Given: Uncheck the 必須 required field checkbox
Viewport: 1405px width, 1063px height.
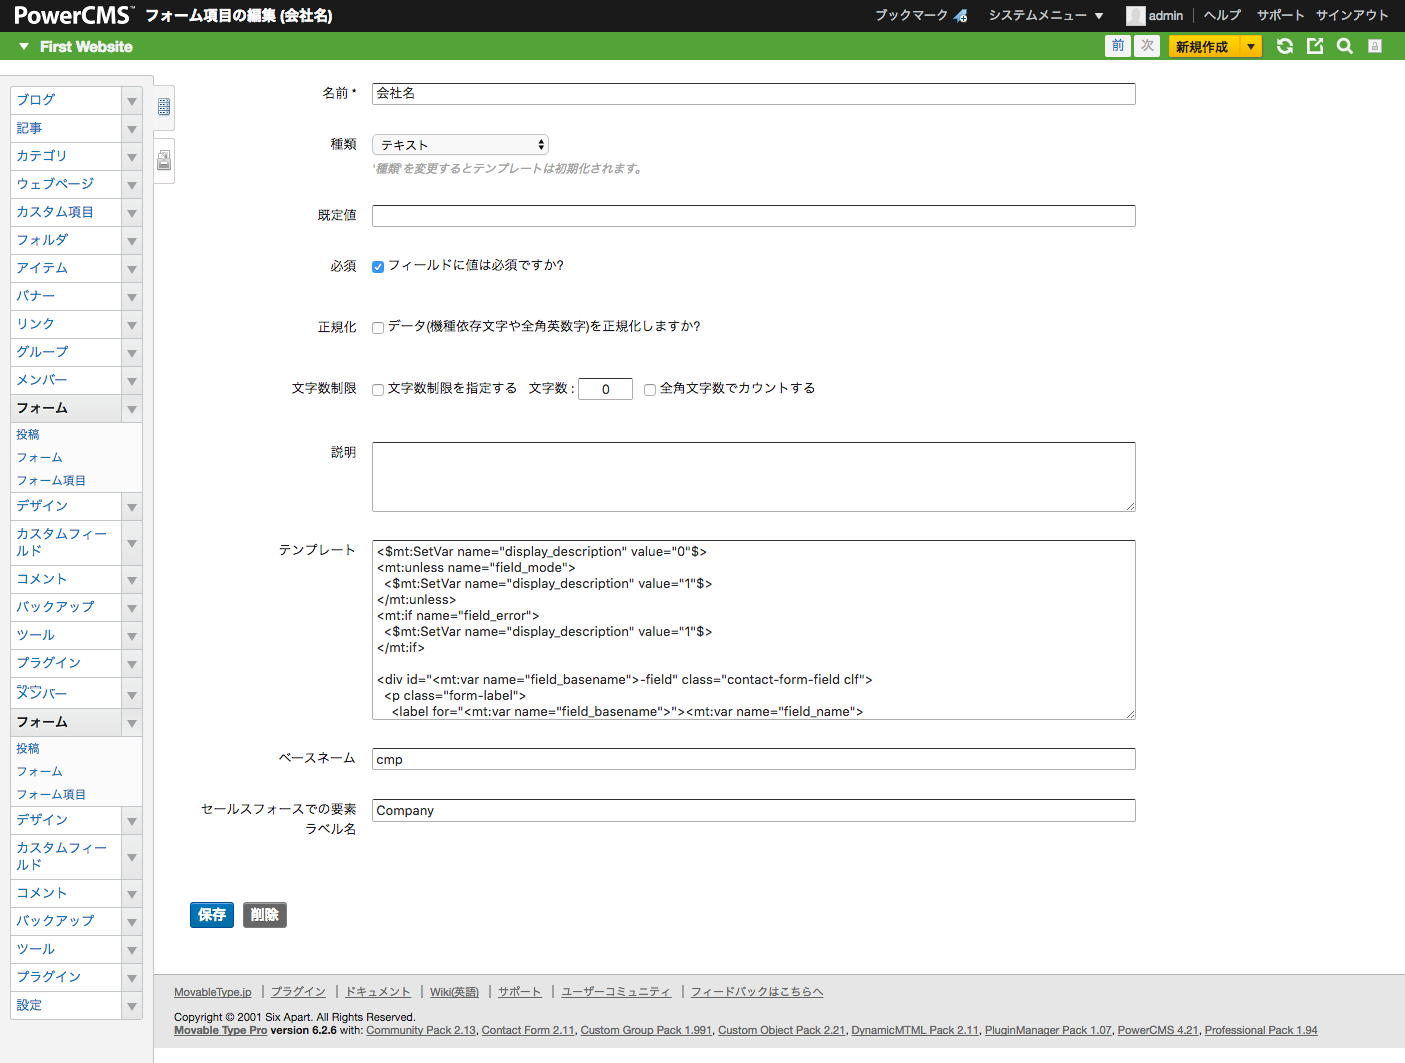Looking at the screenshot, I should [378, 267].
